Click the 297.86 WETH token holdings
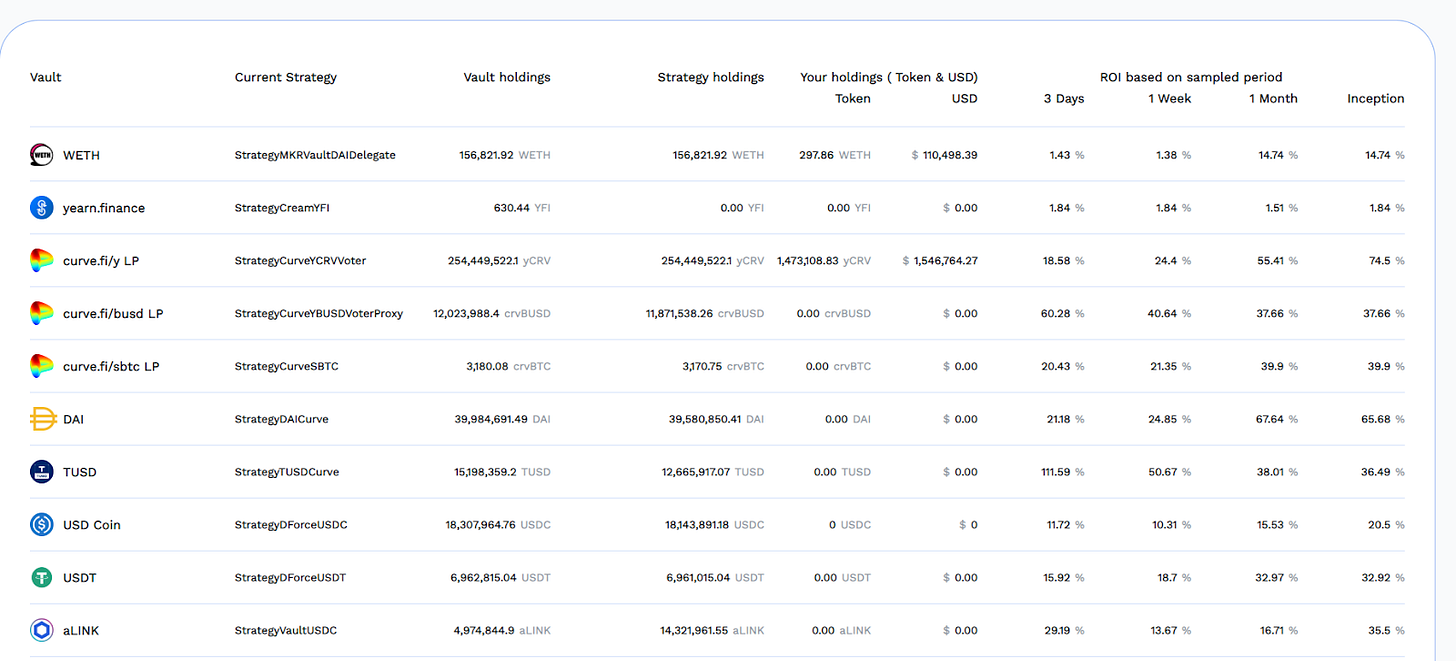Viewport: 1456px width, 661px height. [835, 155]
